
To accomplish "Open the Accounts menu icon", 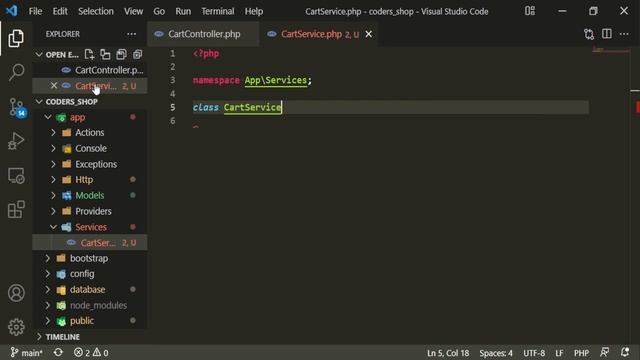I will pos(16,293).
